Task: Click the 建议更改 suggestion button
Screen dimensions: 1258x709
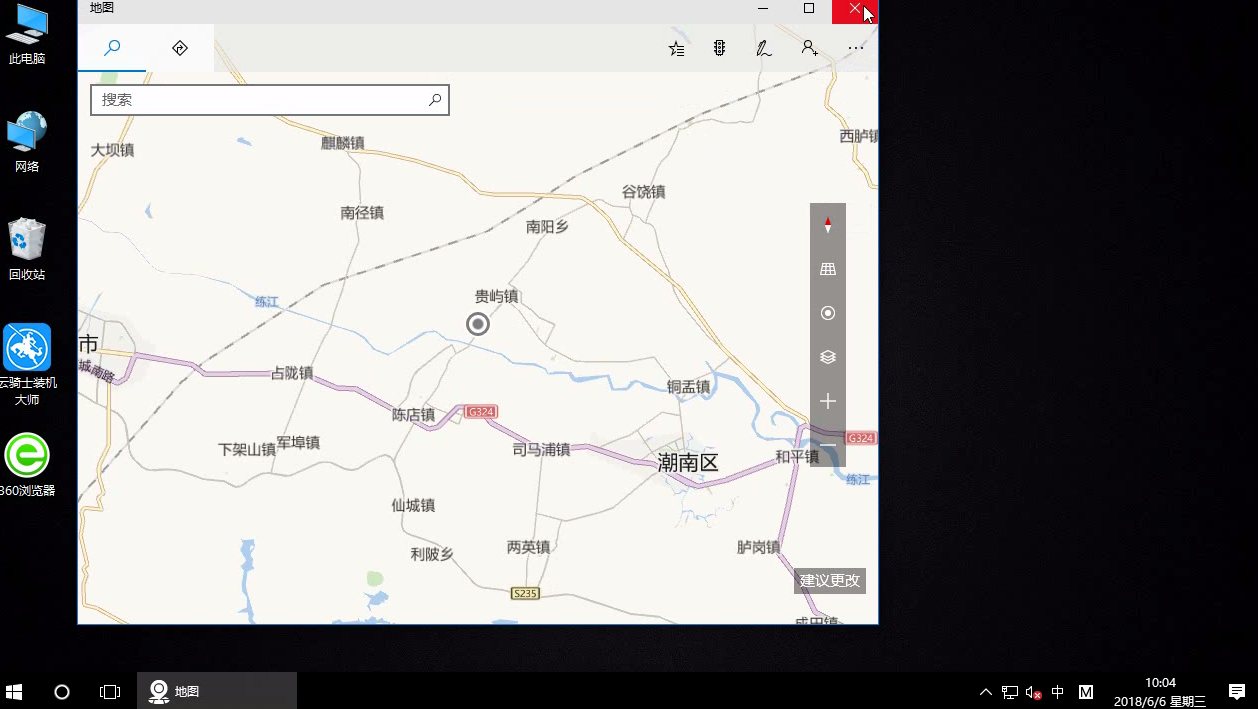Action: 828,580
